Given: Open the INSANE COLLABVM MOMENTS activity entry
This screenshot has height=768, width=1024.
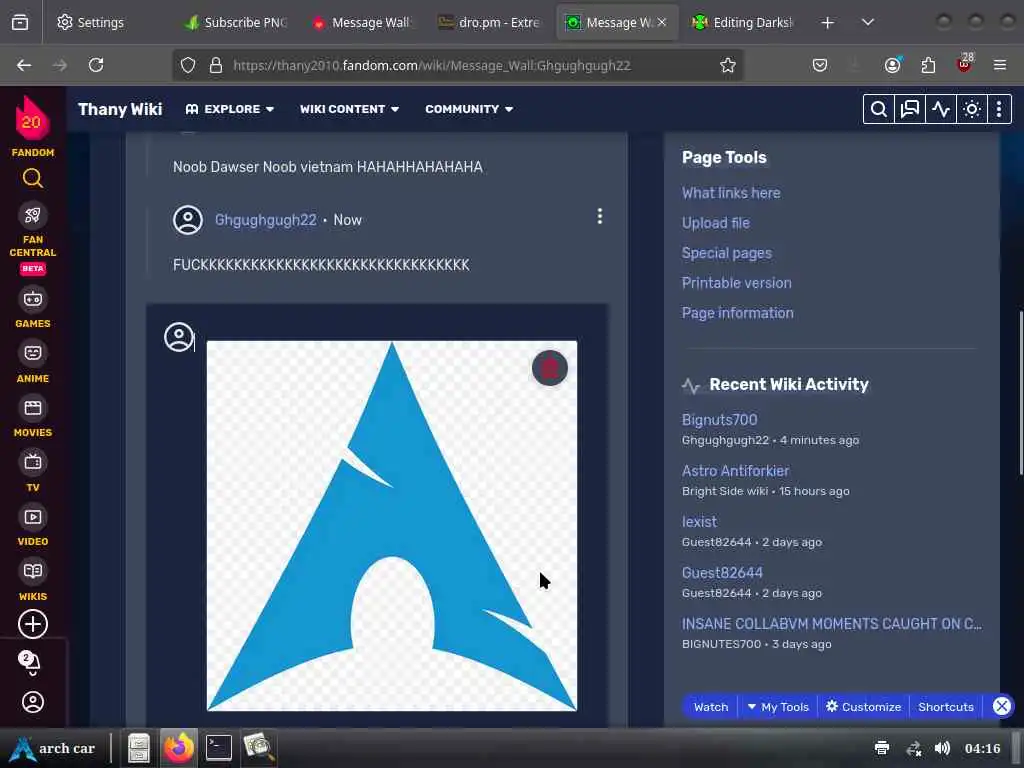Looking at the screenshot, I should (x=831, y=624).
